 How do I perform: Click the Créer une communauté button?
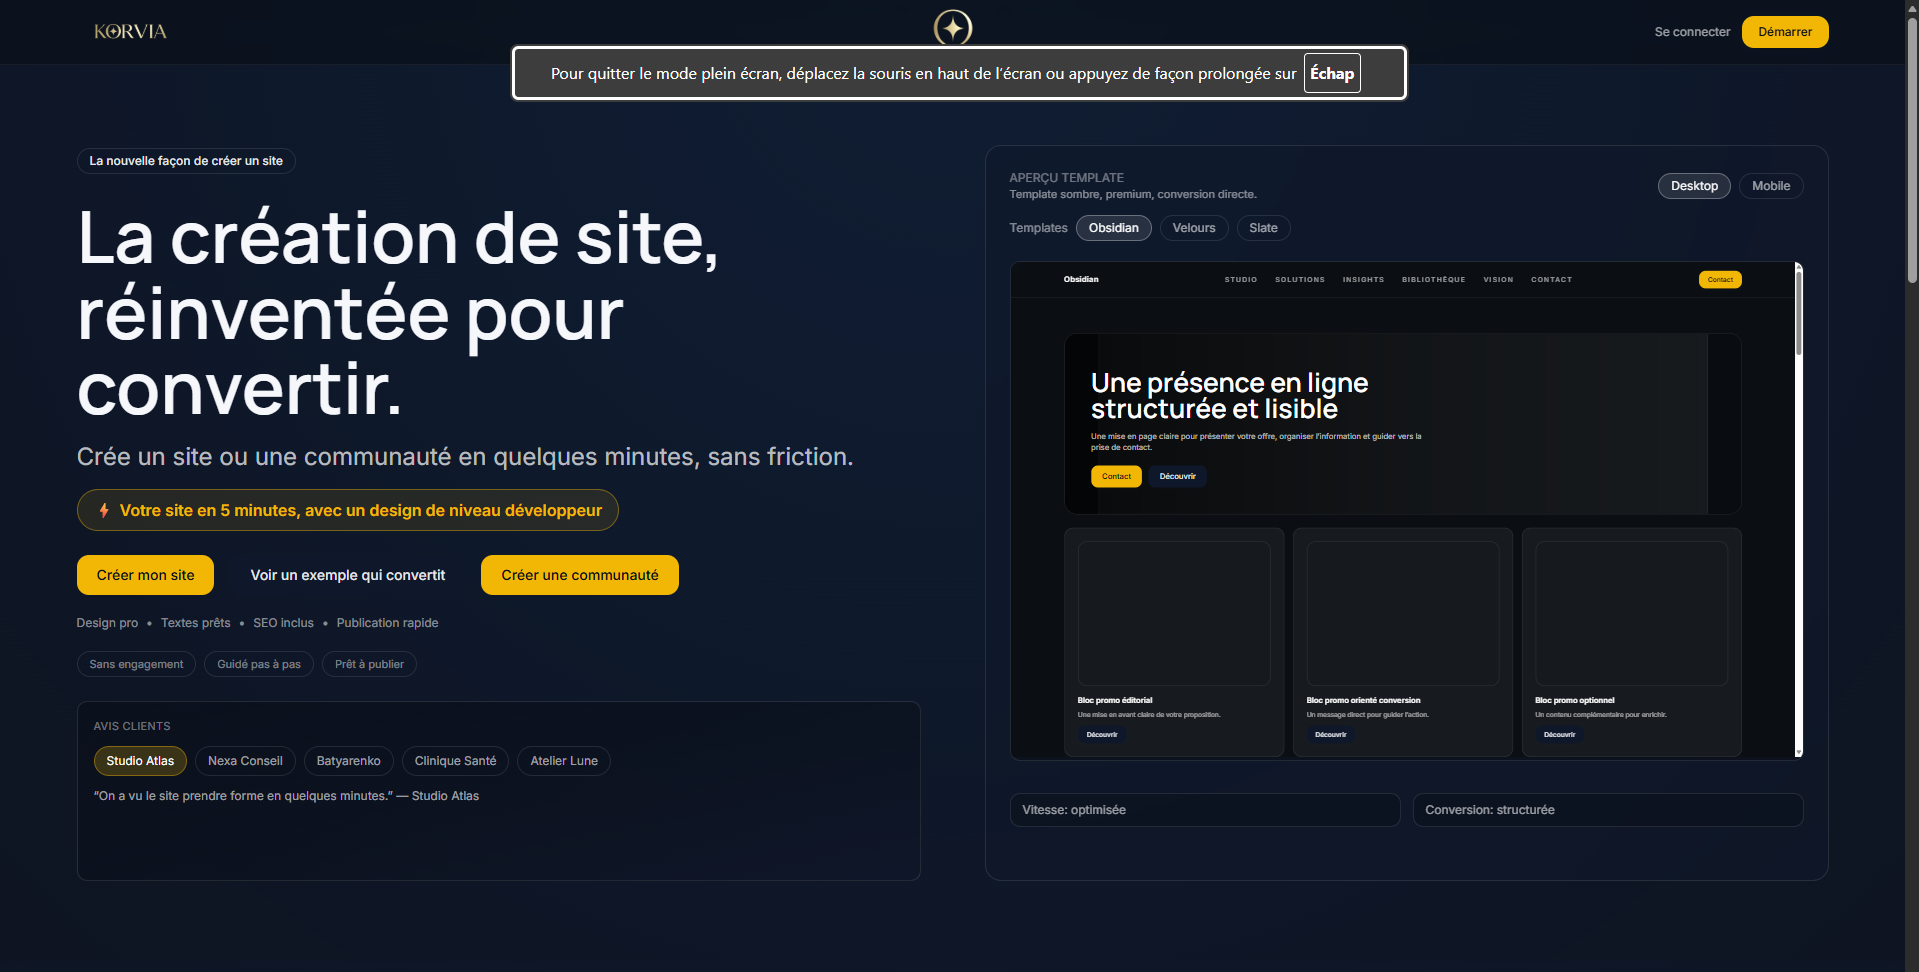(579, 575)
